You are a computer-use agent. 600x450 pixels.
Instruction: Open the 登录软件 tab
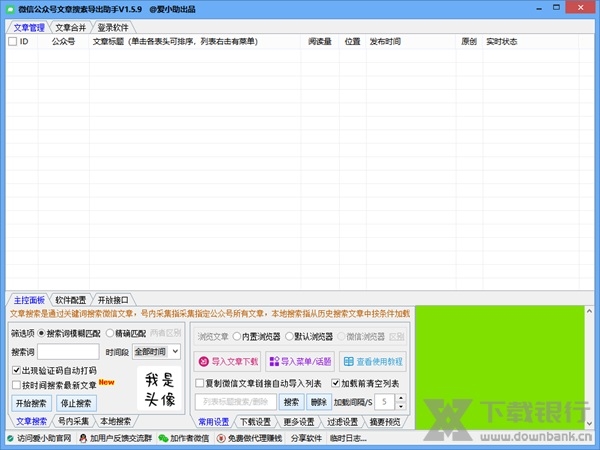(112, 28)
